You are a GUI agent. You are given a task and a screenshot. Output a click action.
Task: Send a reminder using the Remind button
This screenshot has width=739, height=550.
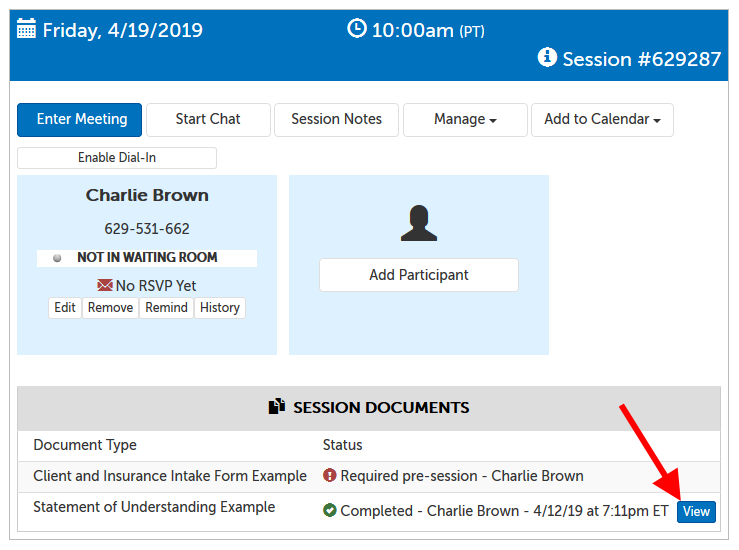click(x=166, y=308)
